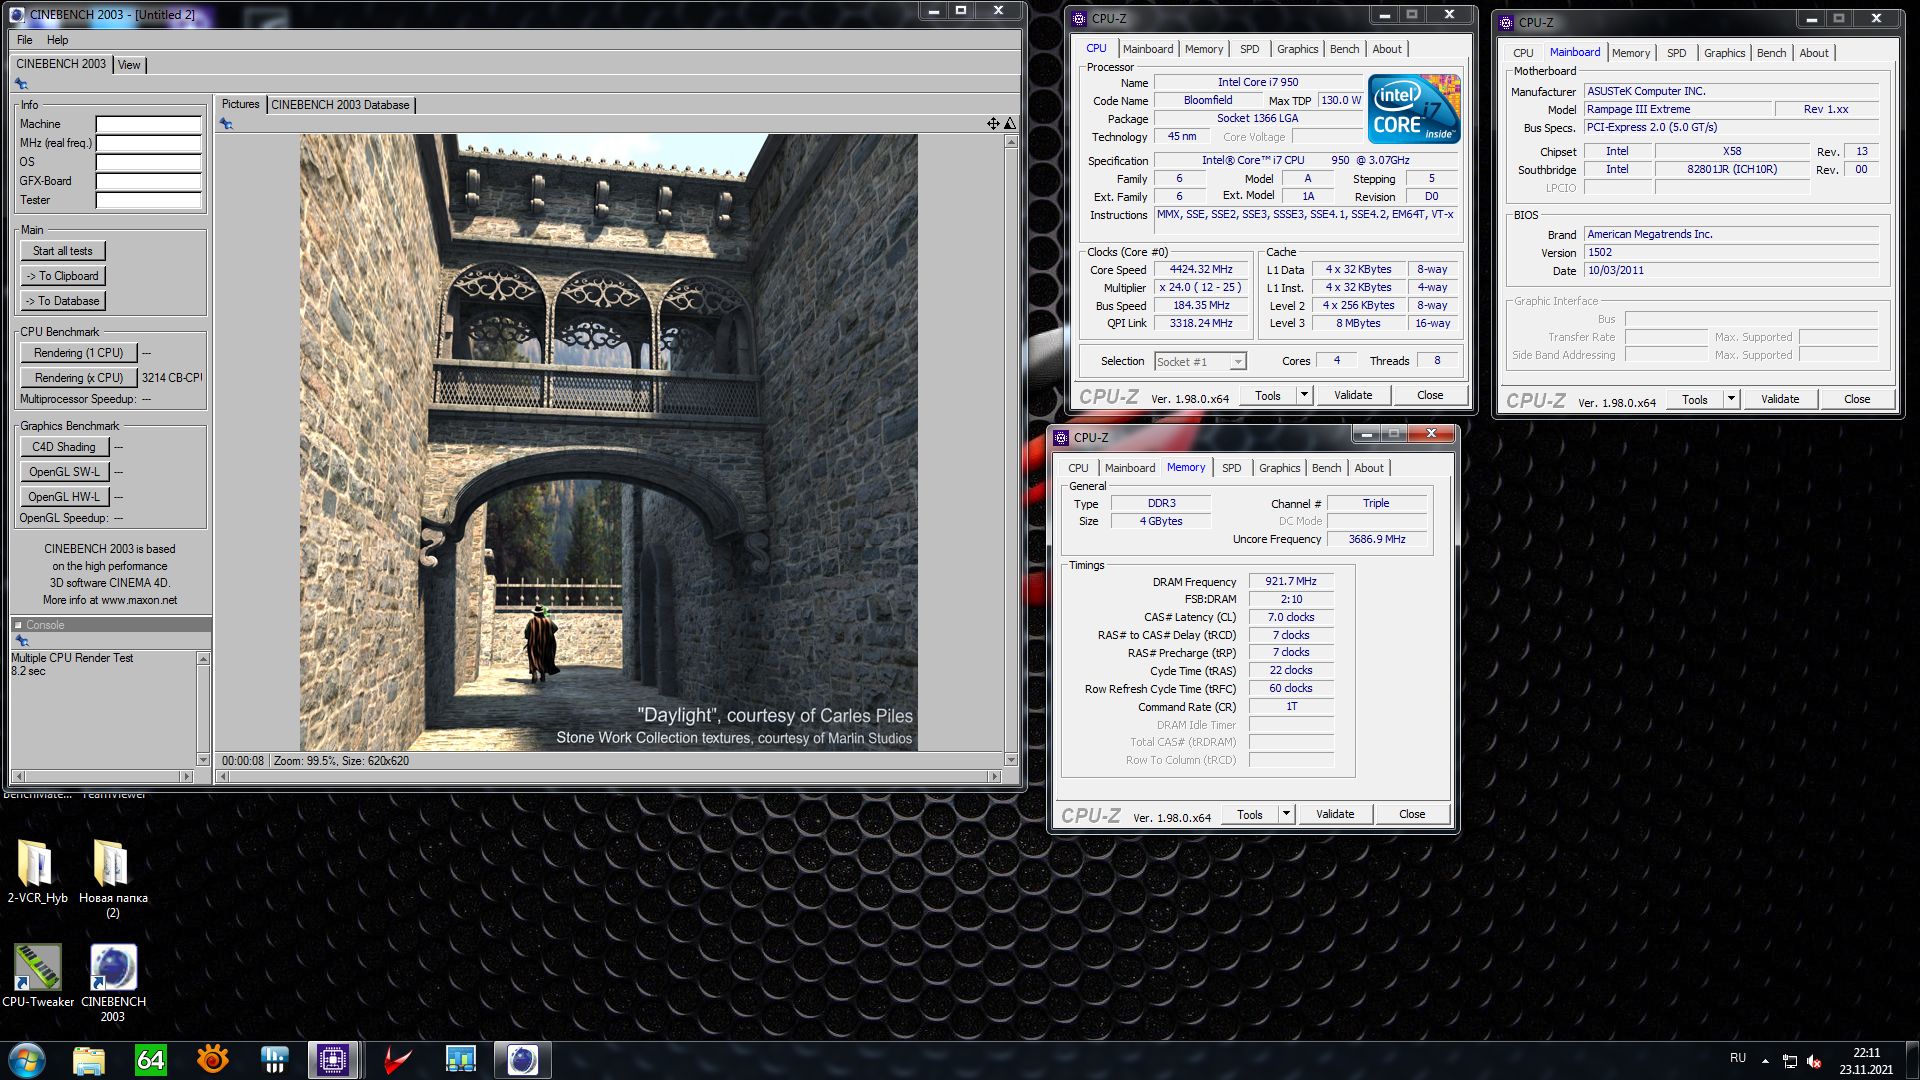Click Close button in CPU-Z Mainboard window
Viewport: 1920px width, 1080px height.
pos(1856,399)
